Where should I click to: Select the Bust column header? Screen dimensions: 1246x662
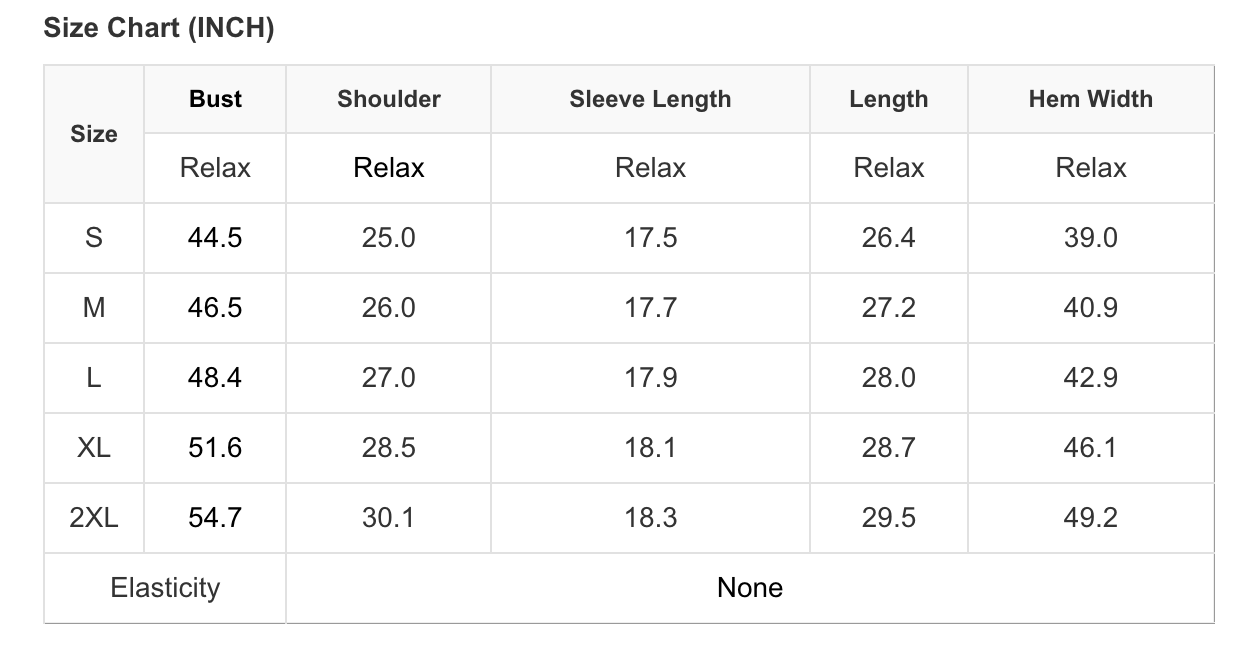coord(215,99)
